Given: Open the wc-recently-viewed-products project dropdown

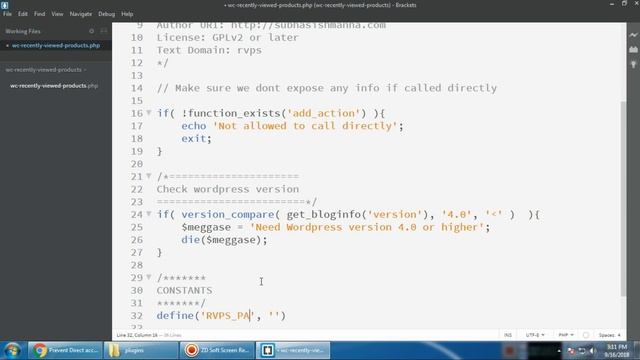Looking at the screenshot, I should pyautogui.click(x=46, y=70).
